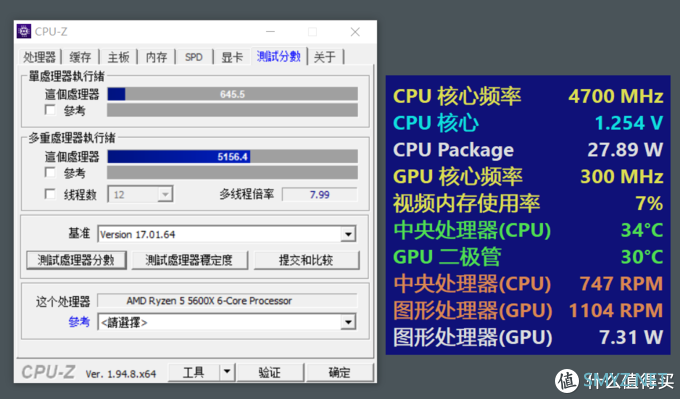The width and height of the screenshot is (680, 399).
Task: Close the CPU-Z window
Action: click(x=355, y=32)
